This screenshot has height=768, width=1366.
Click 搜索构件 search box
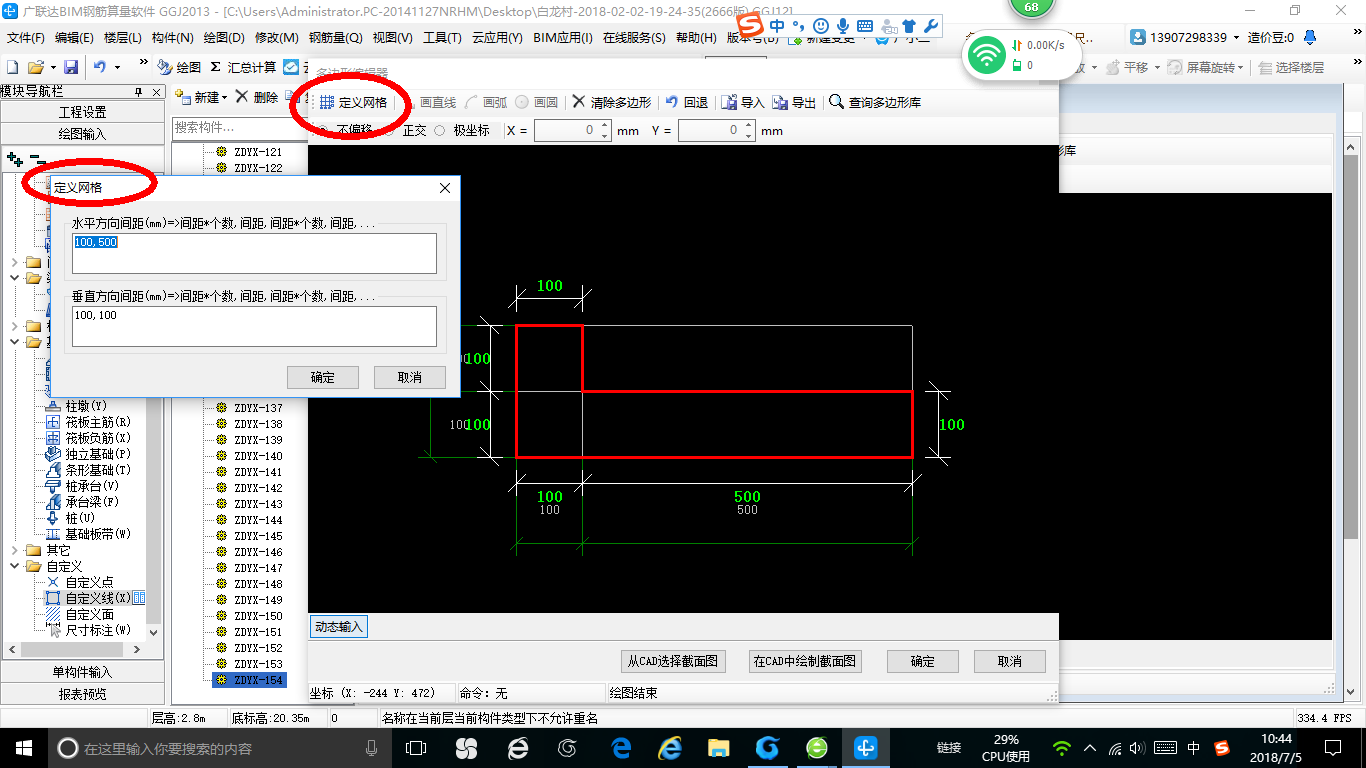pyautogui.click(x=240, y=128)
